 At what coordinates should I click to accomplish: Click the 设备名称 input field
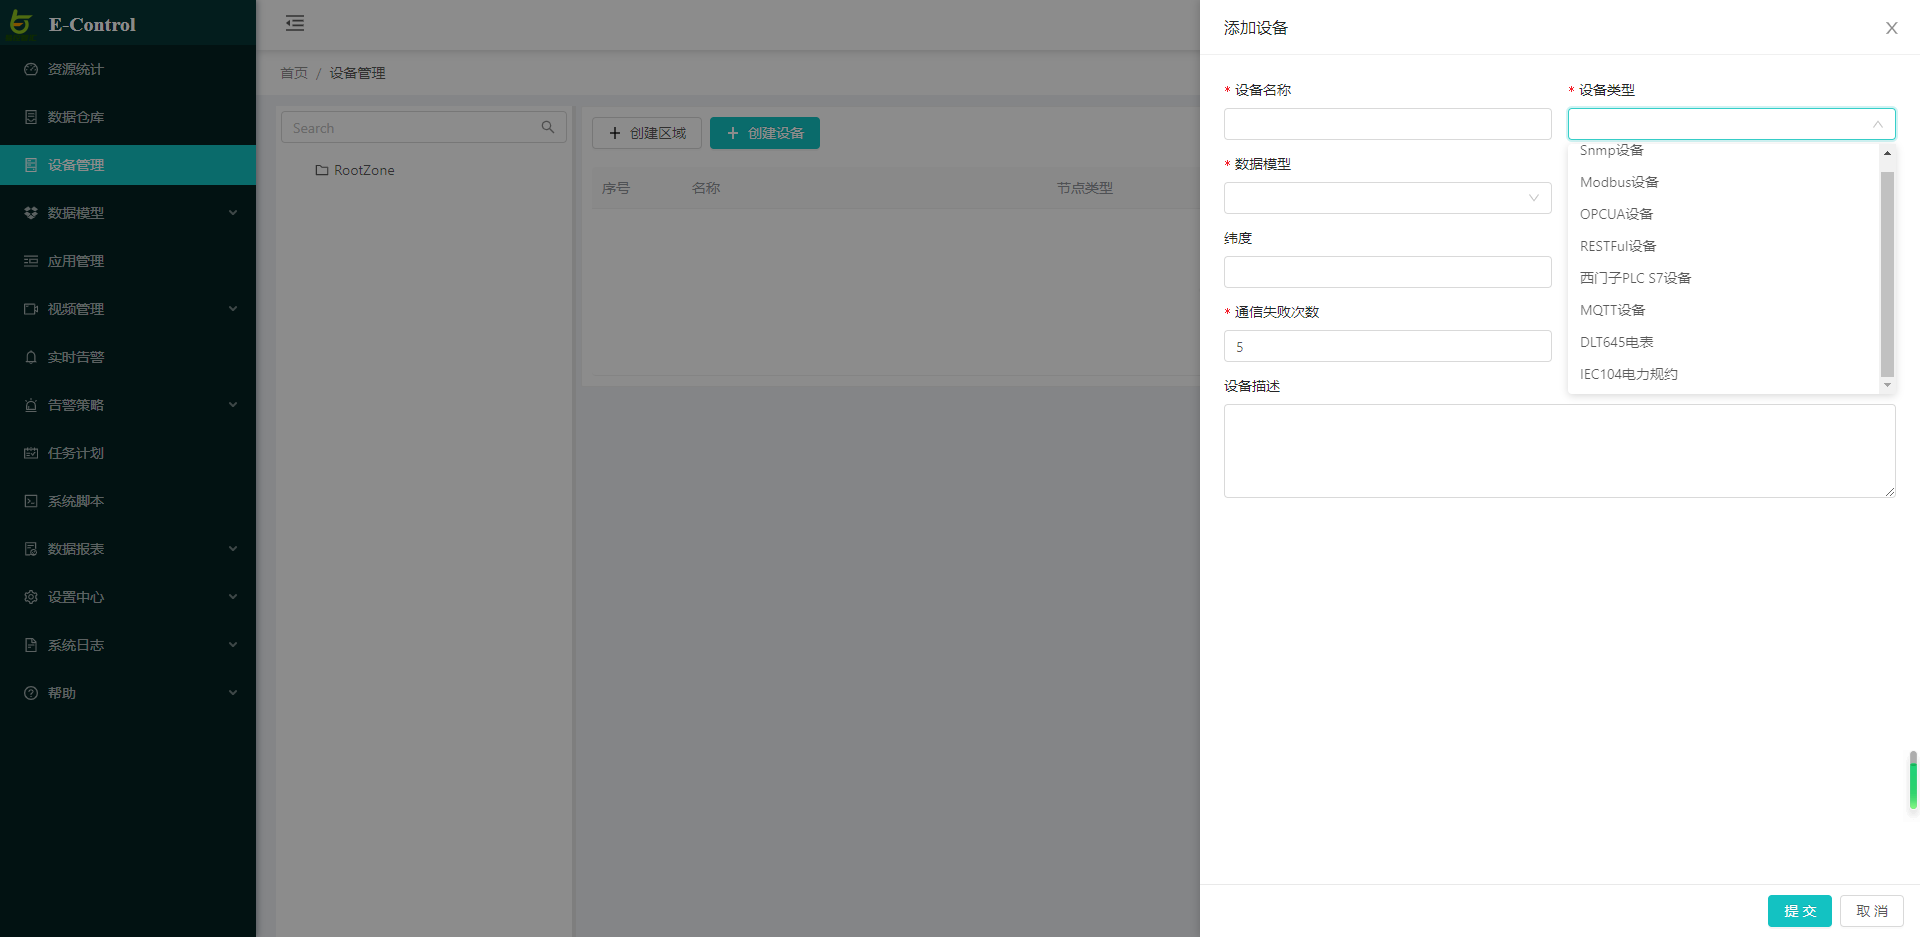[1387, 124]
